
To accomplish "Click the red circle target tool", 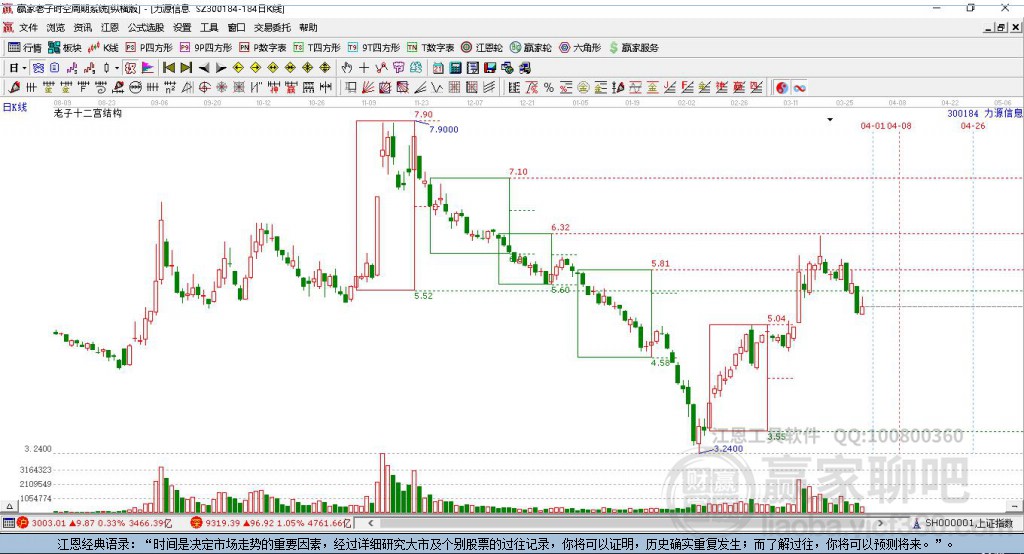I will [204, 88].
